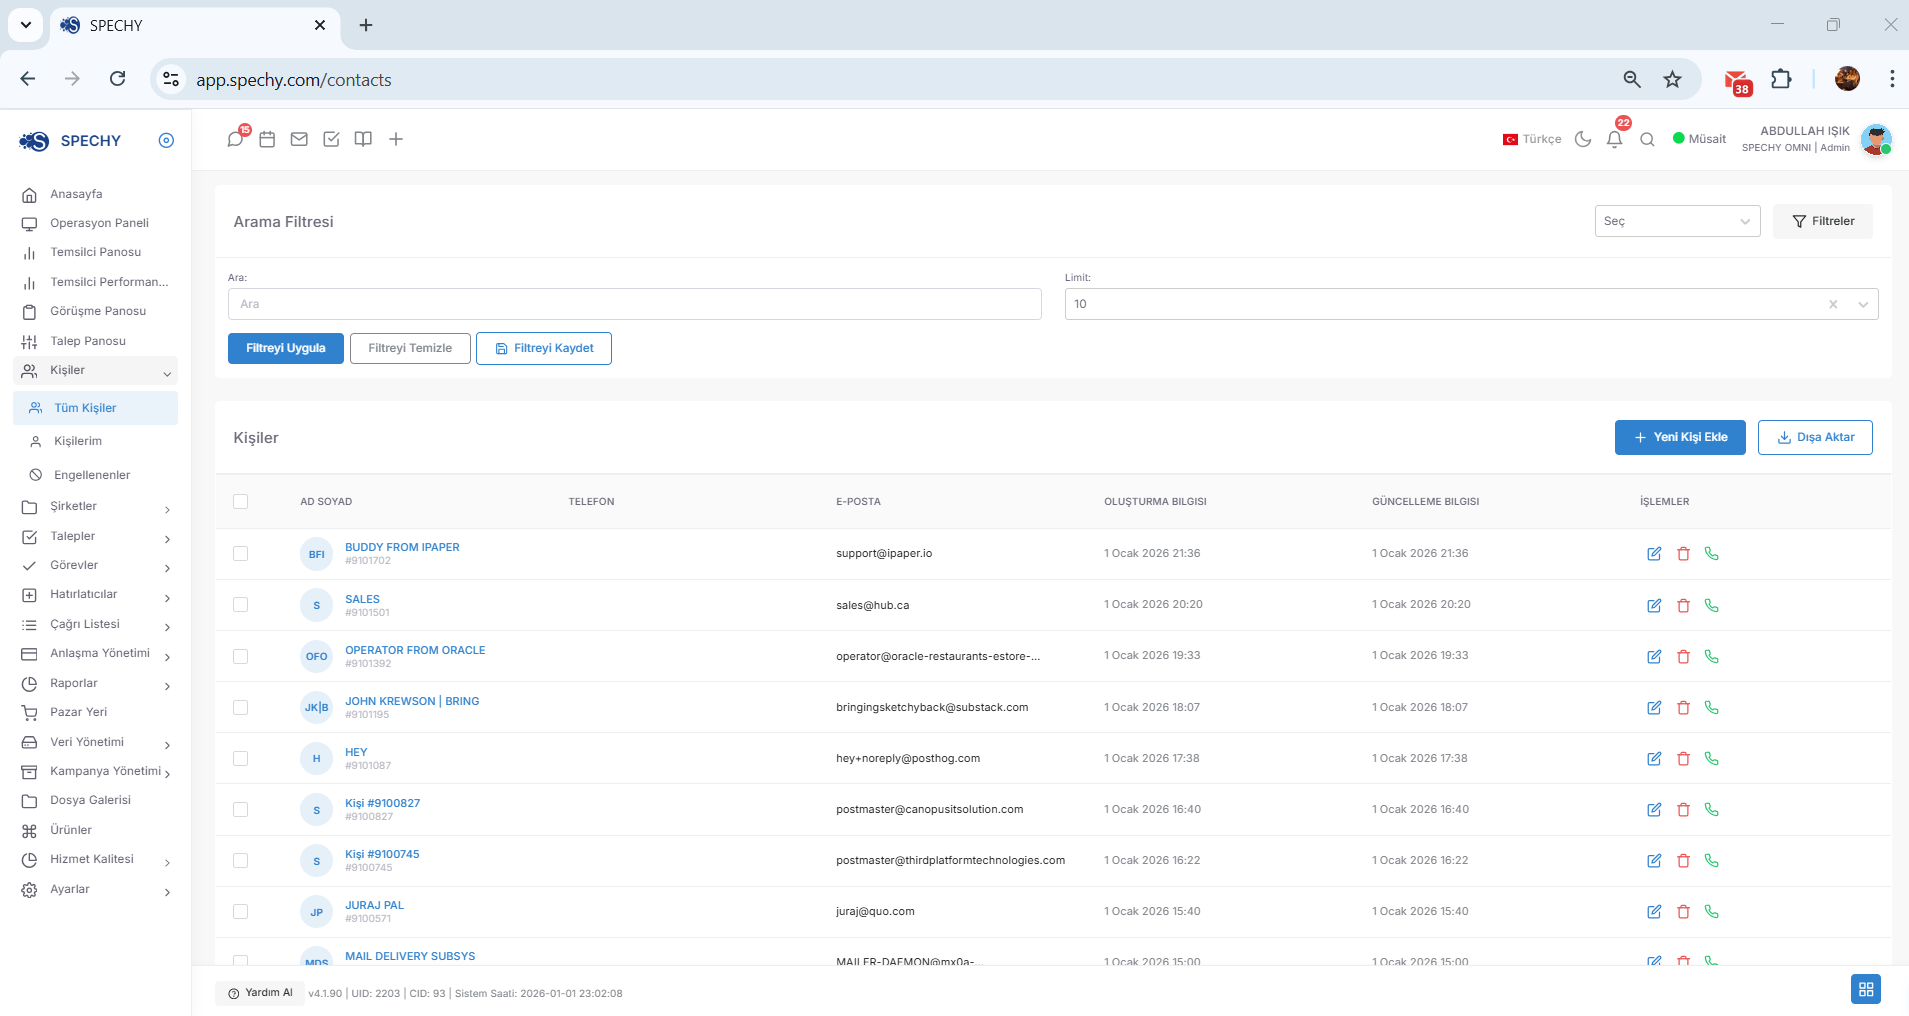Screen dimensions: 1909x1016
Task: Click the Filtreyi Temizle button
Action: [x=410, y=348]
